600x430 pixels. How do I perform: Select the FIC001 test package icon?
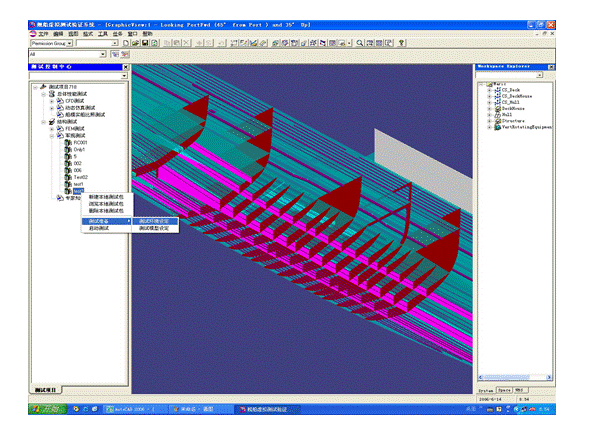(68, 142)
